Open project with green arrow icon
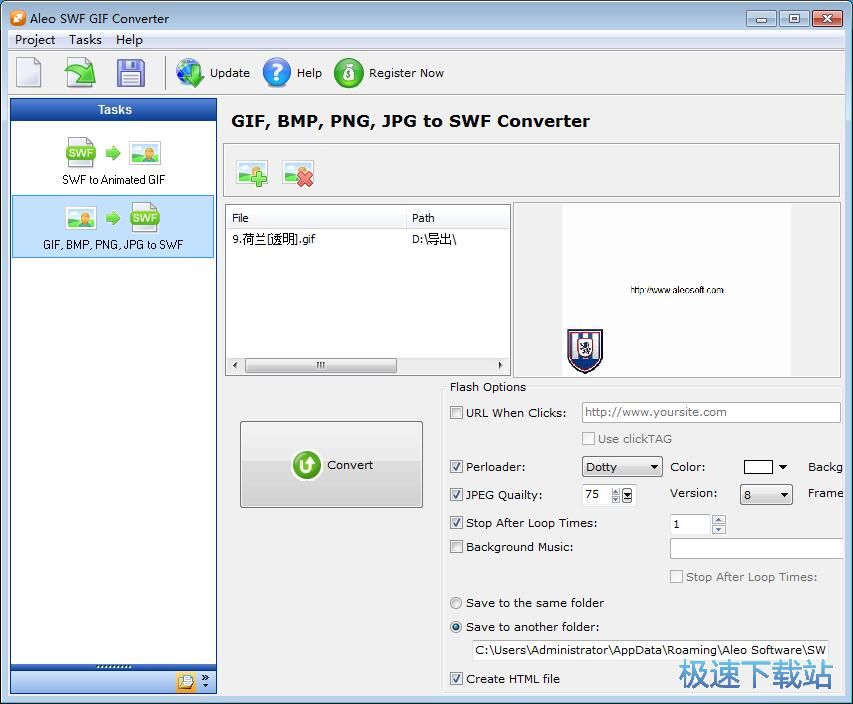The image size is (853, 704). tap(81, 72)
